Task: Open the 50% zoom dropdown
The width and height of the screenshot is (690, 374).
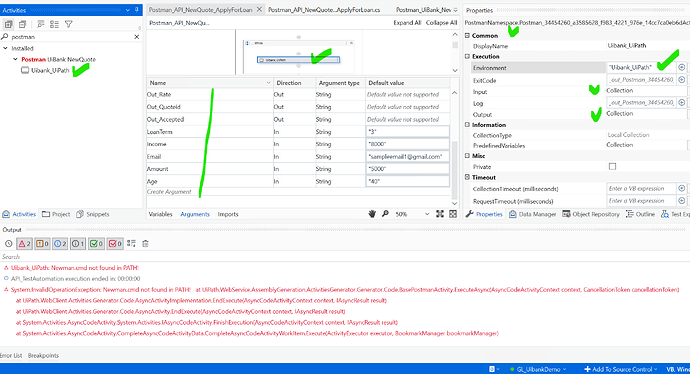Action: click(x=426, y=214)
